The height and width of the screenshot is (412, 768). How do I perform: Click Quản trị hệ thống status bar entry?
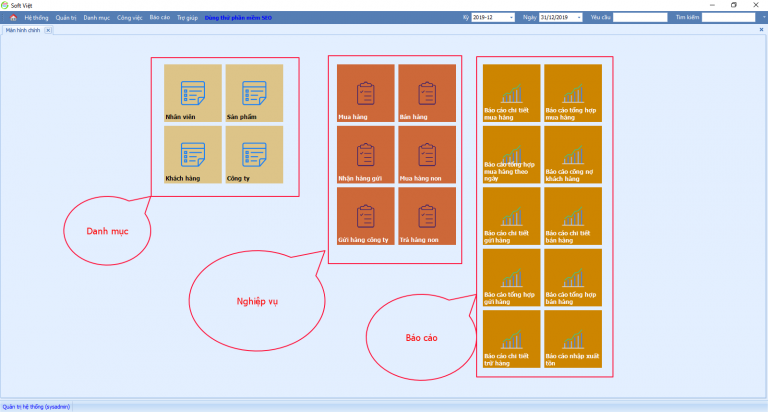point(36,407)
